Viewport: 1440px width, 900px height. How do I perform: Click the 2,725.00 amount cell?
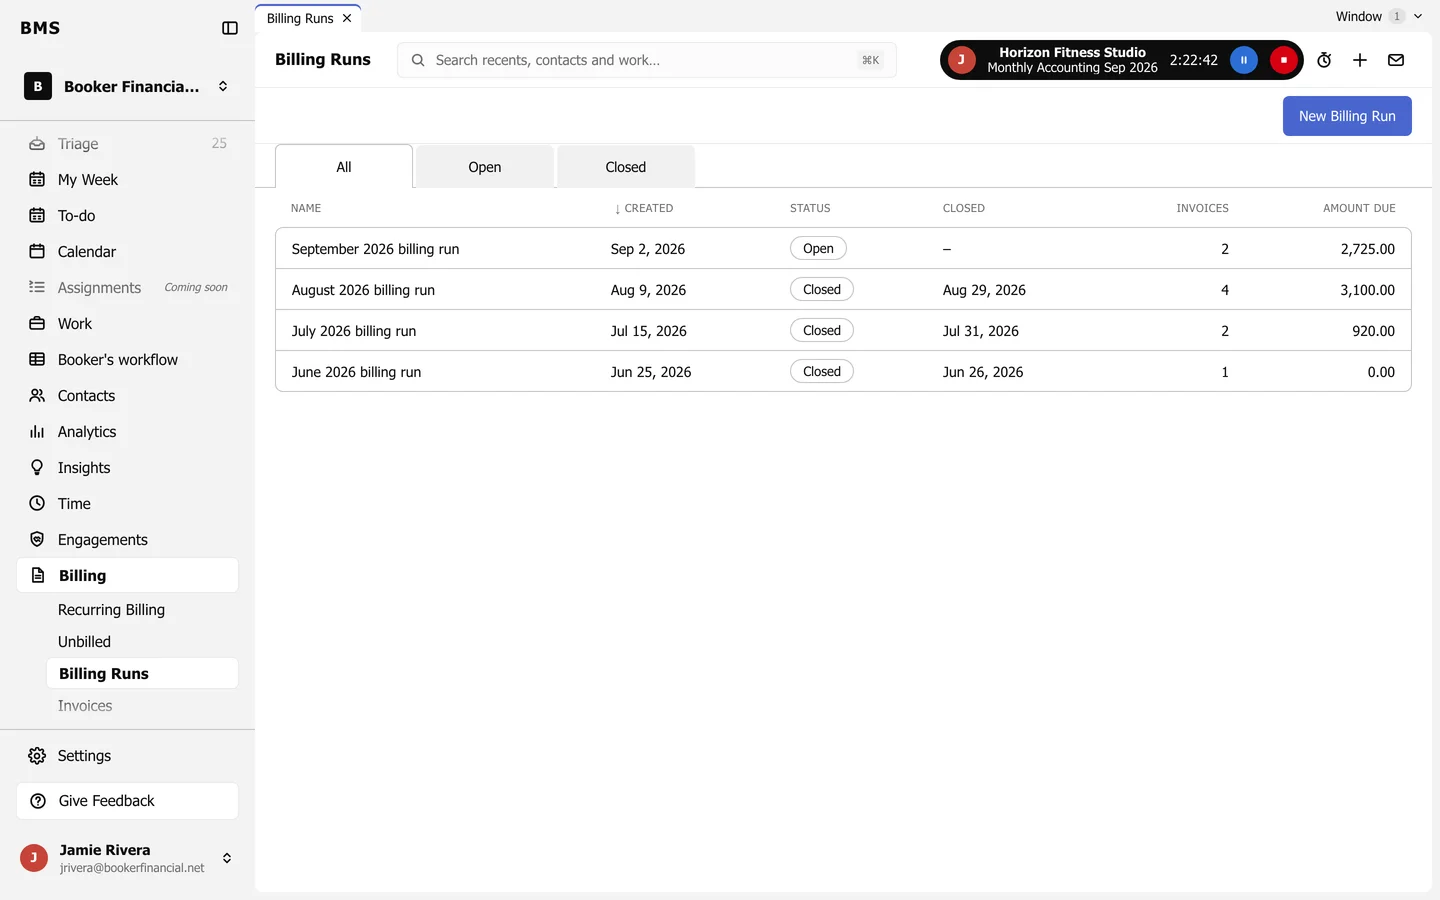[x=1367, y=249]
